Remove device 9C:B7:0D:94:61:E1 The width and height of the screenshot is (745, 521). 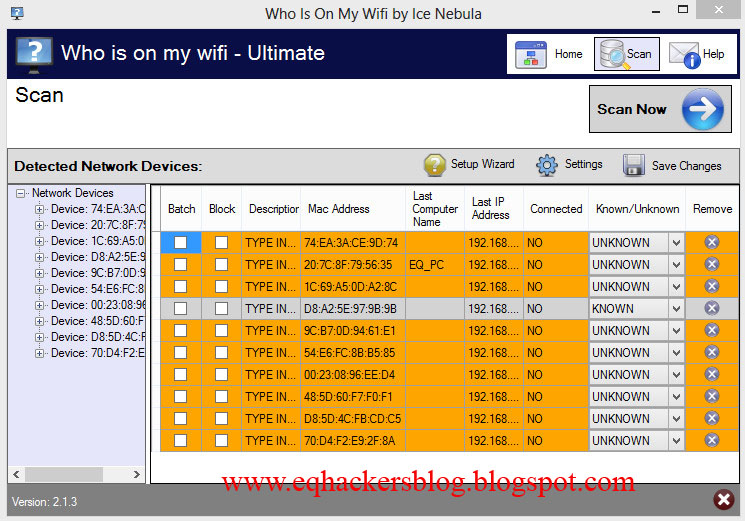click(x=712, y=330)
